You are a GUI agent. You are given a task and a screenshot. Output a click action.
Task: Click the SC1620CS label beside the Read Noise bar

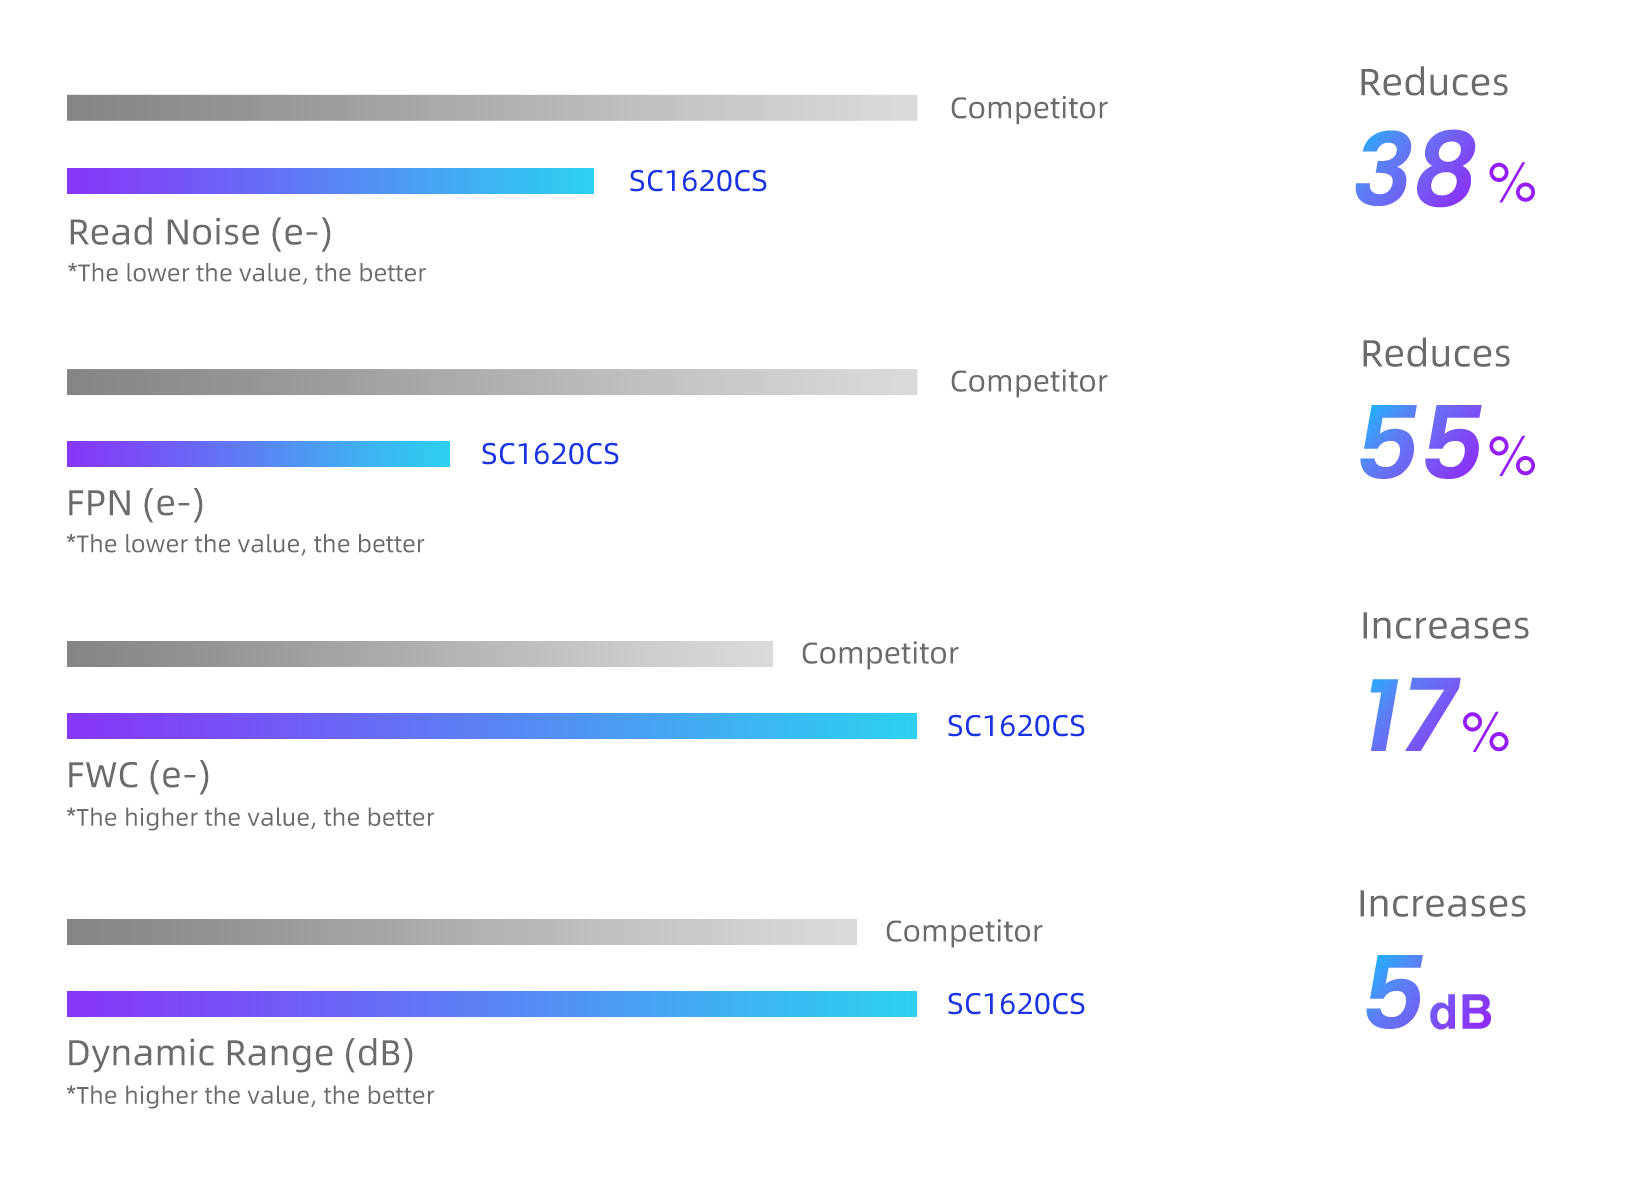698,181
